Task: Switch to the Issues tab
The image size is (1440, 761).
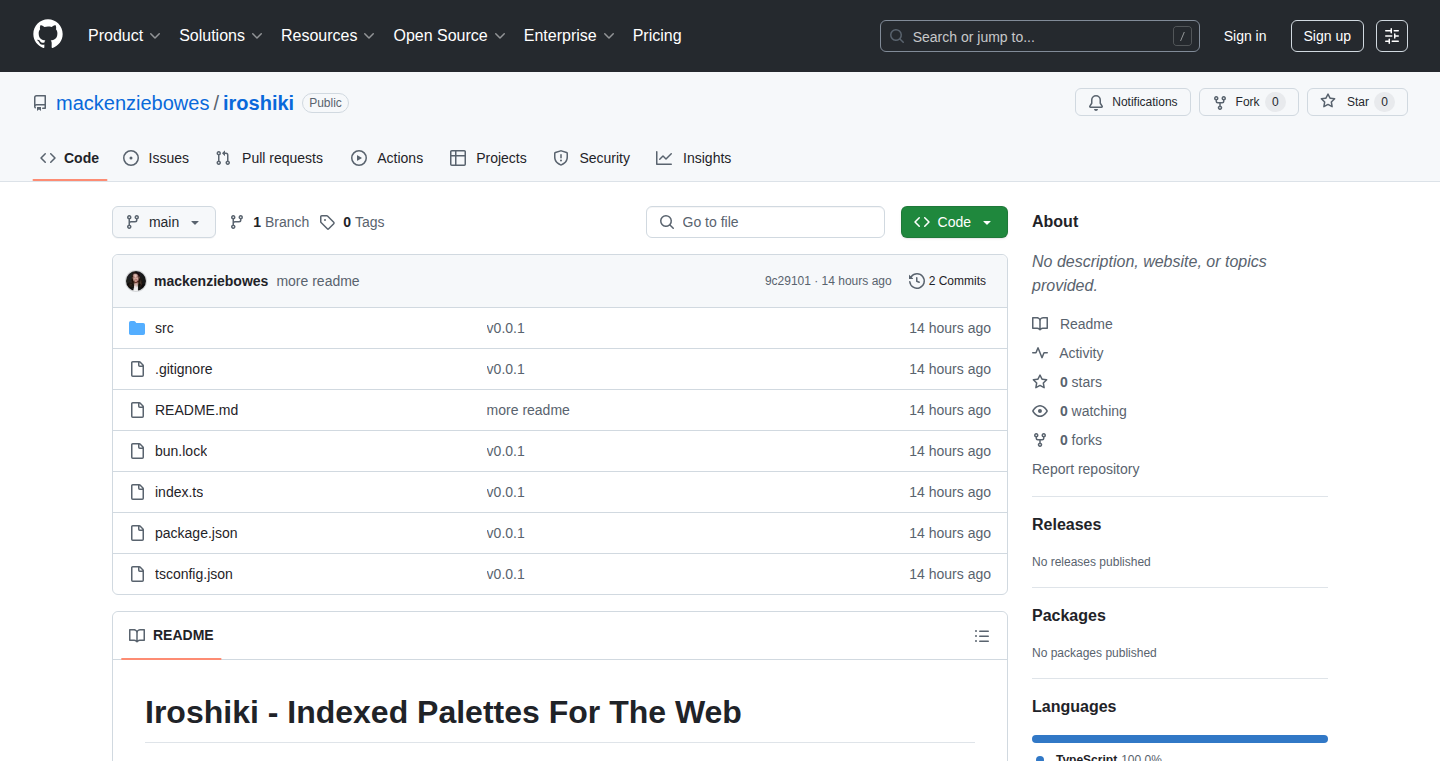Action: (156, 158)
